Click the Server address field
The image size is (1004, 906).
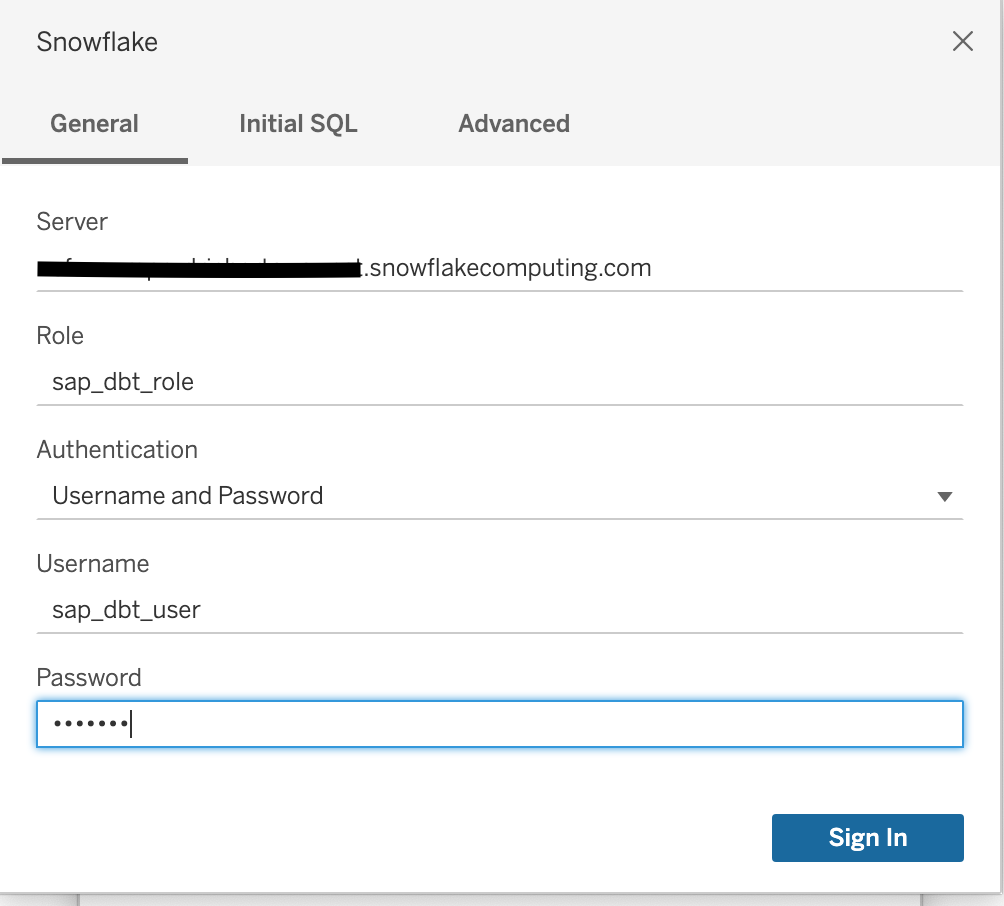pyautogui.click(x=500, y=267)
